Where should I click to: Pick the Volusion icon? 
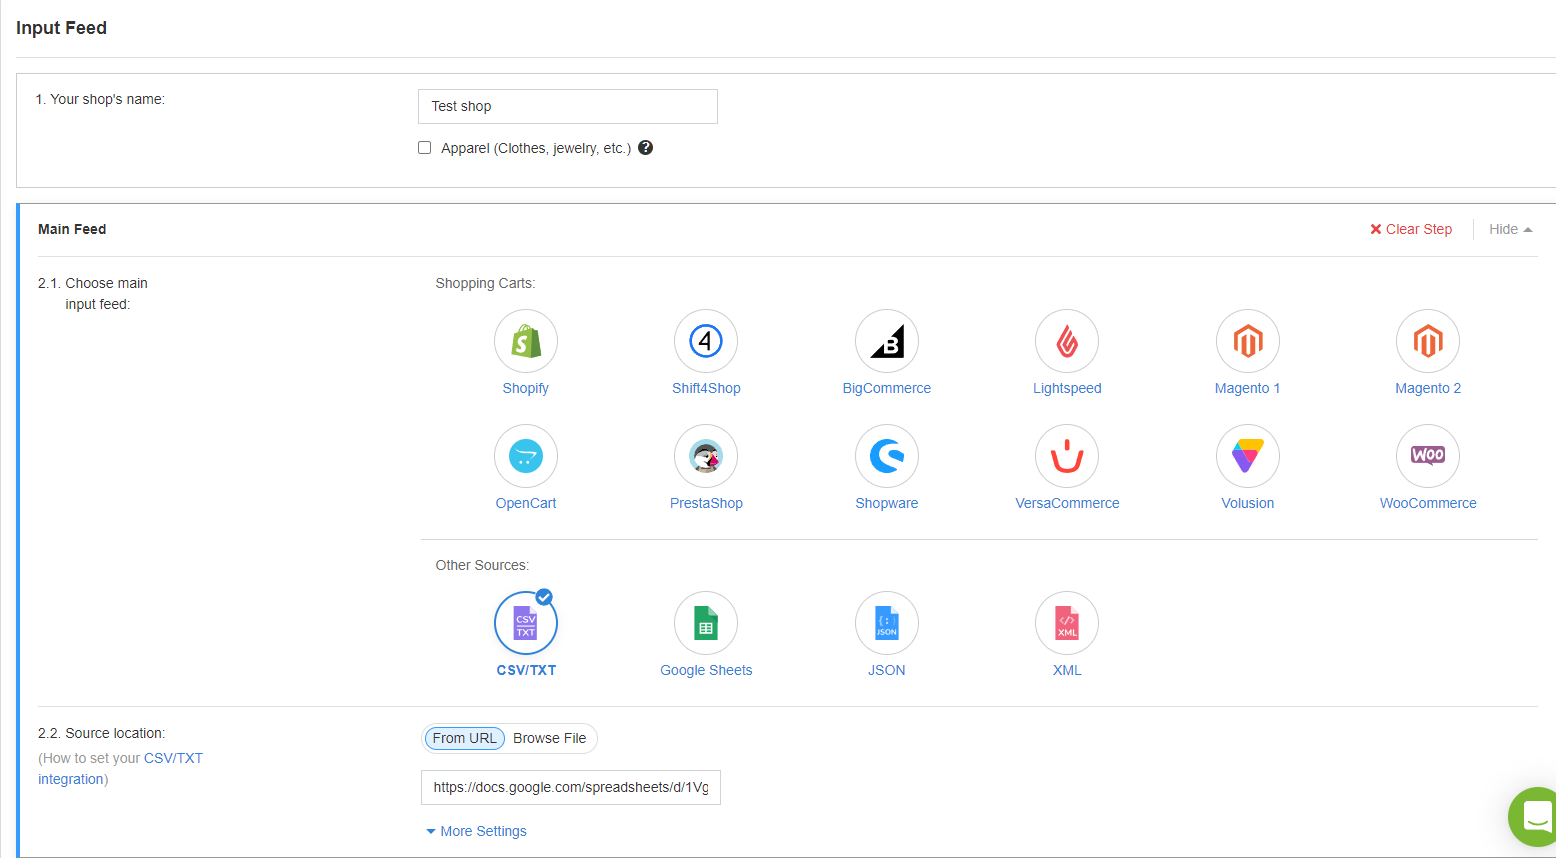tap(1248, 456)
